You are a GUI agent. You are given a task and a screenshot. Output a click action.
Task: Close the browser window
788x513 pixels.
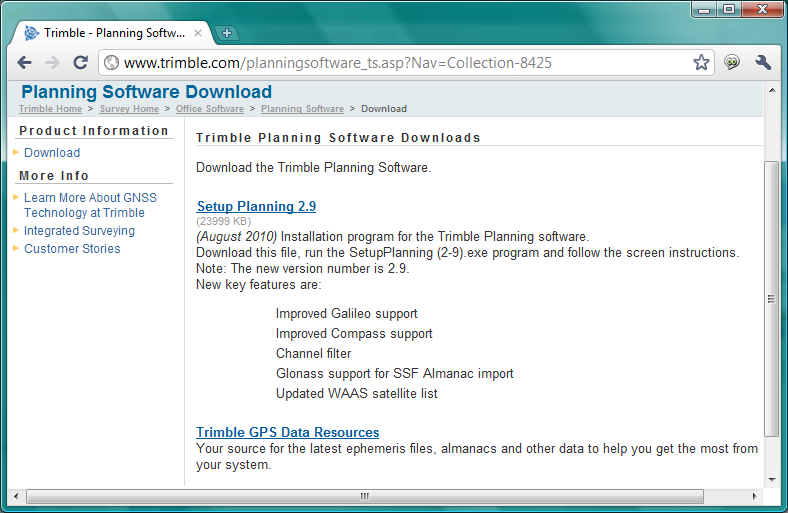[x=762, y=10]
